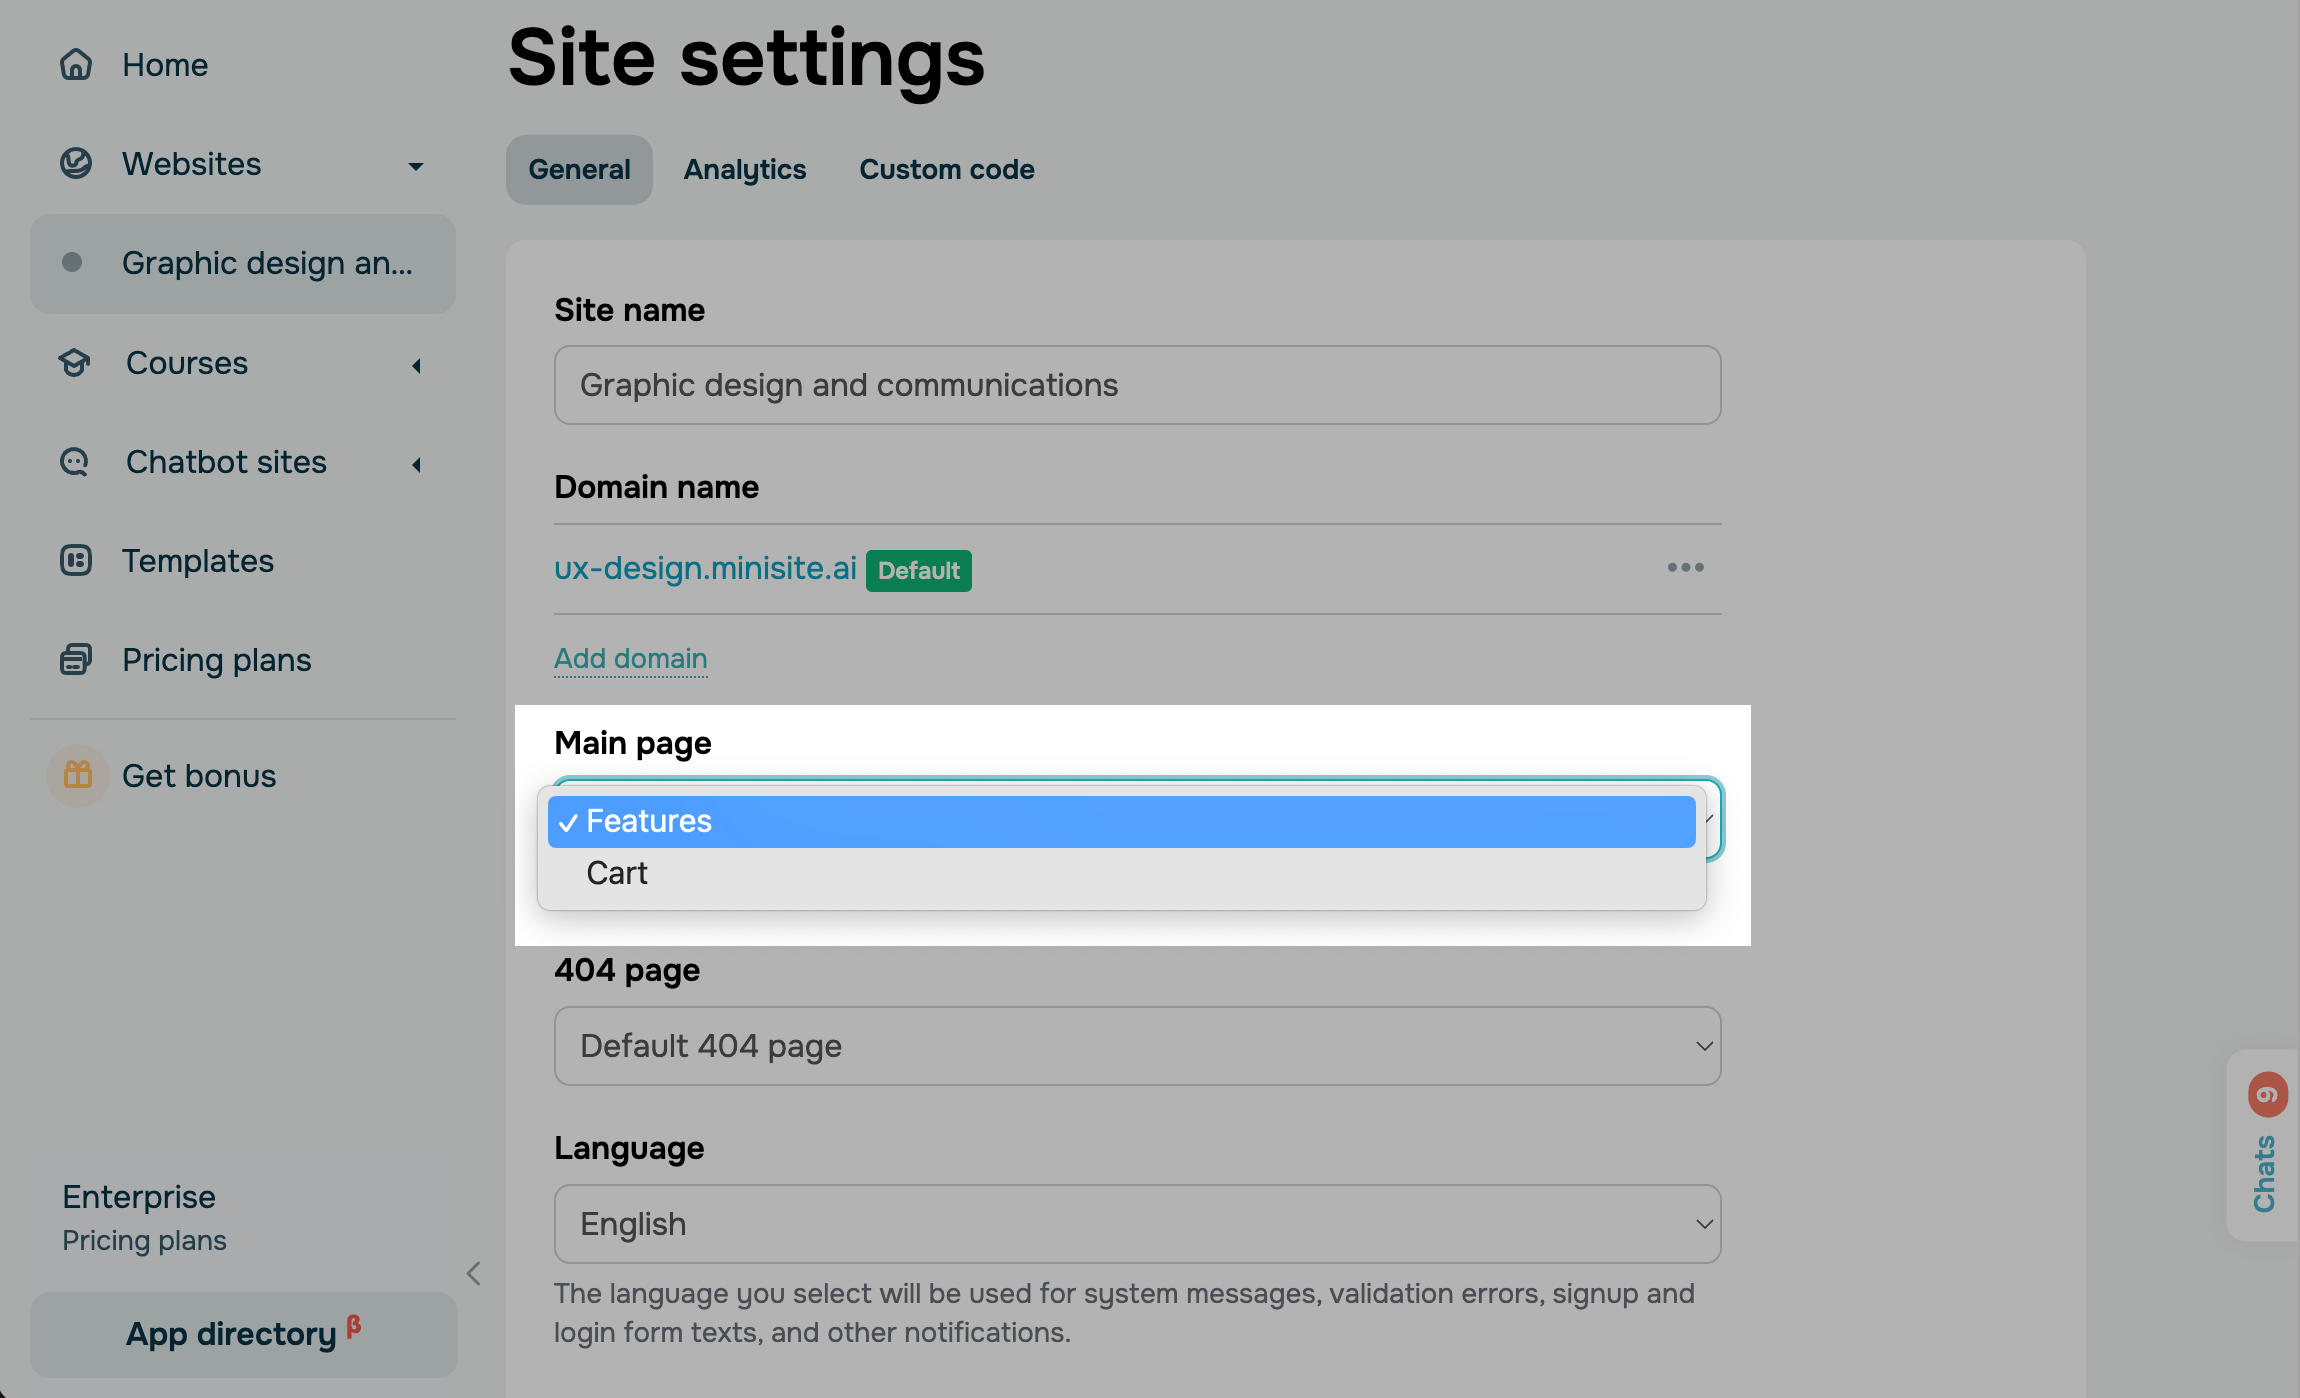Expand the Courses submenu arrow
Screen dimensions: 2300x1398
[416, 366]
